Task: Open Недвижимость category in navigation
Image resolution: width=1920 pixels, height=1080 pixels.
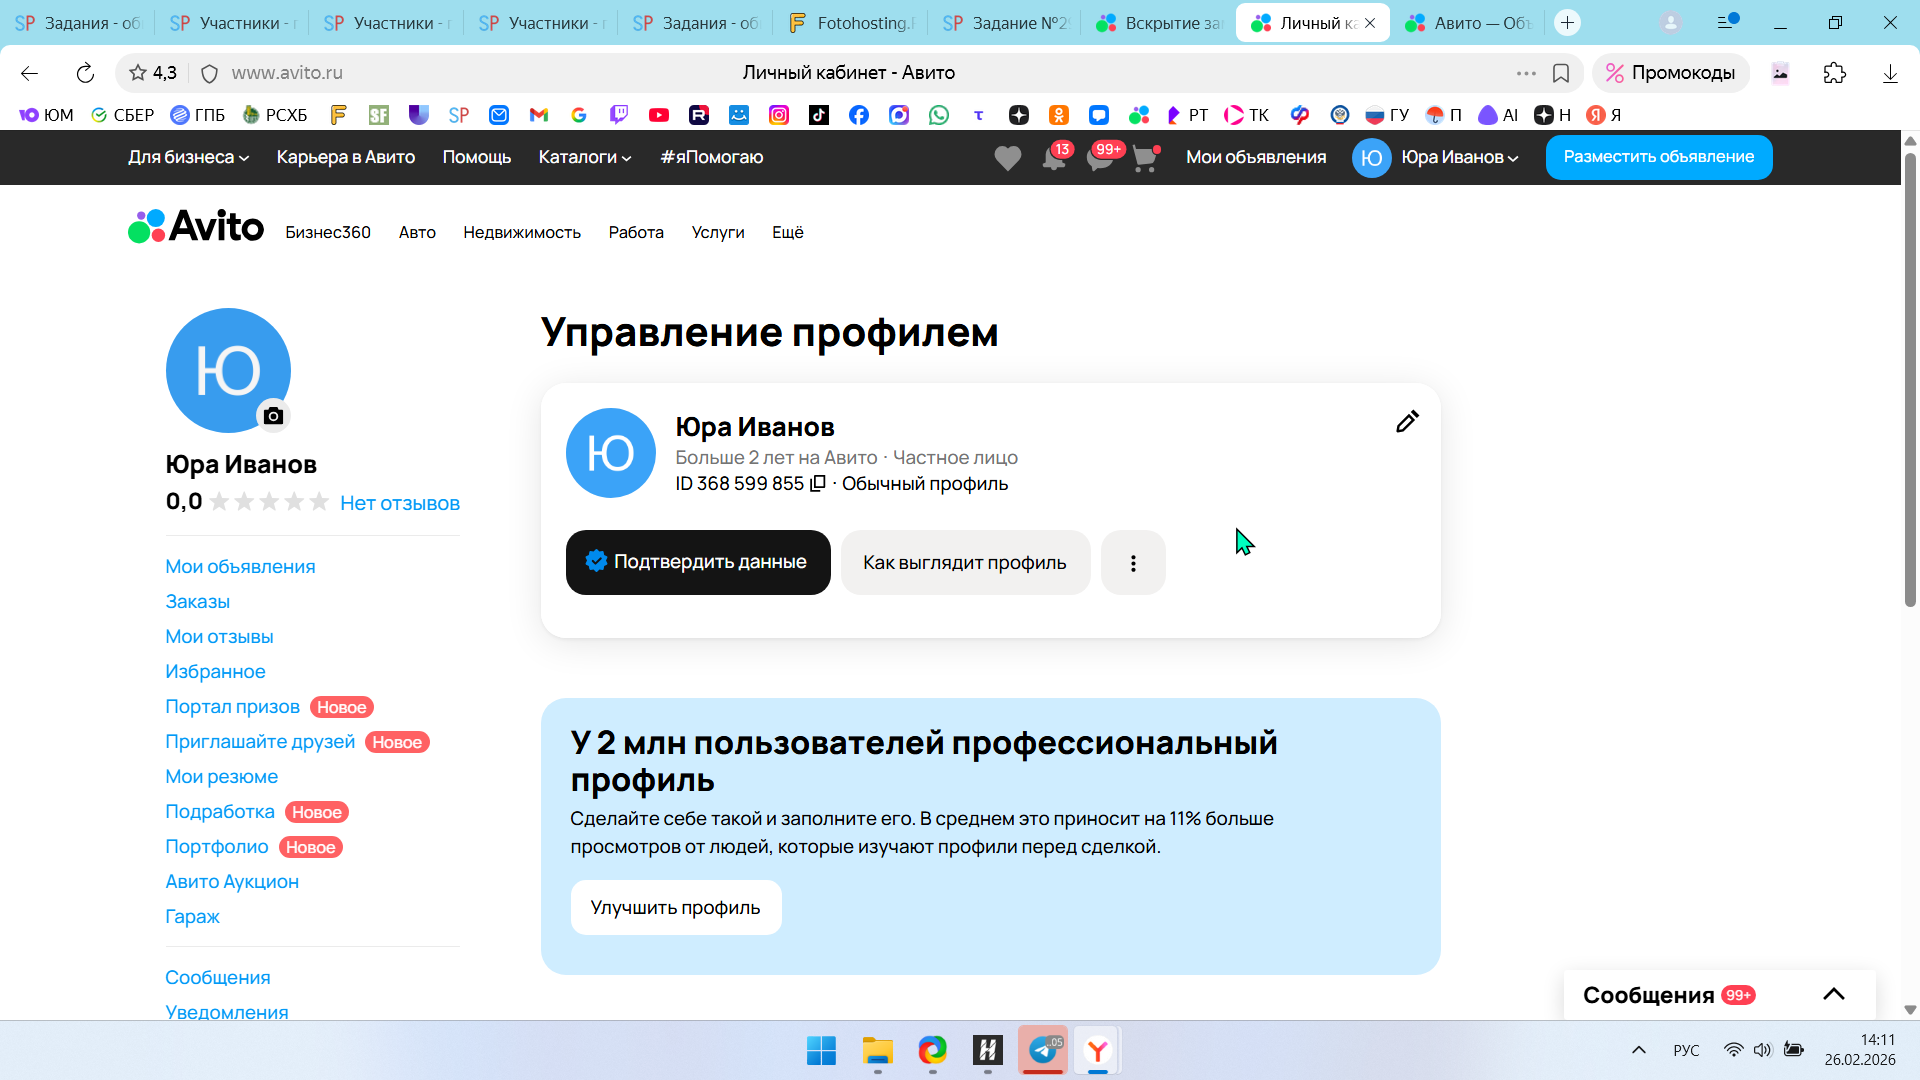Action: [x=521, y=232]
